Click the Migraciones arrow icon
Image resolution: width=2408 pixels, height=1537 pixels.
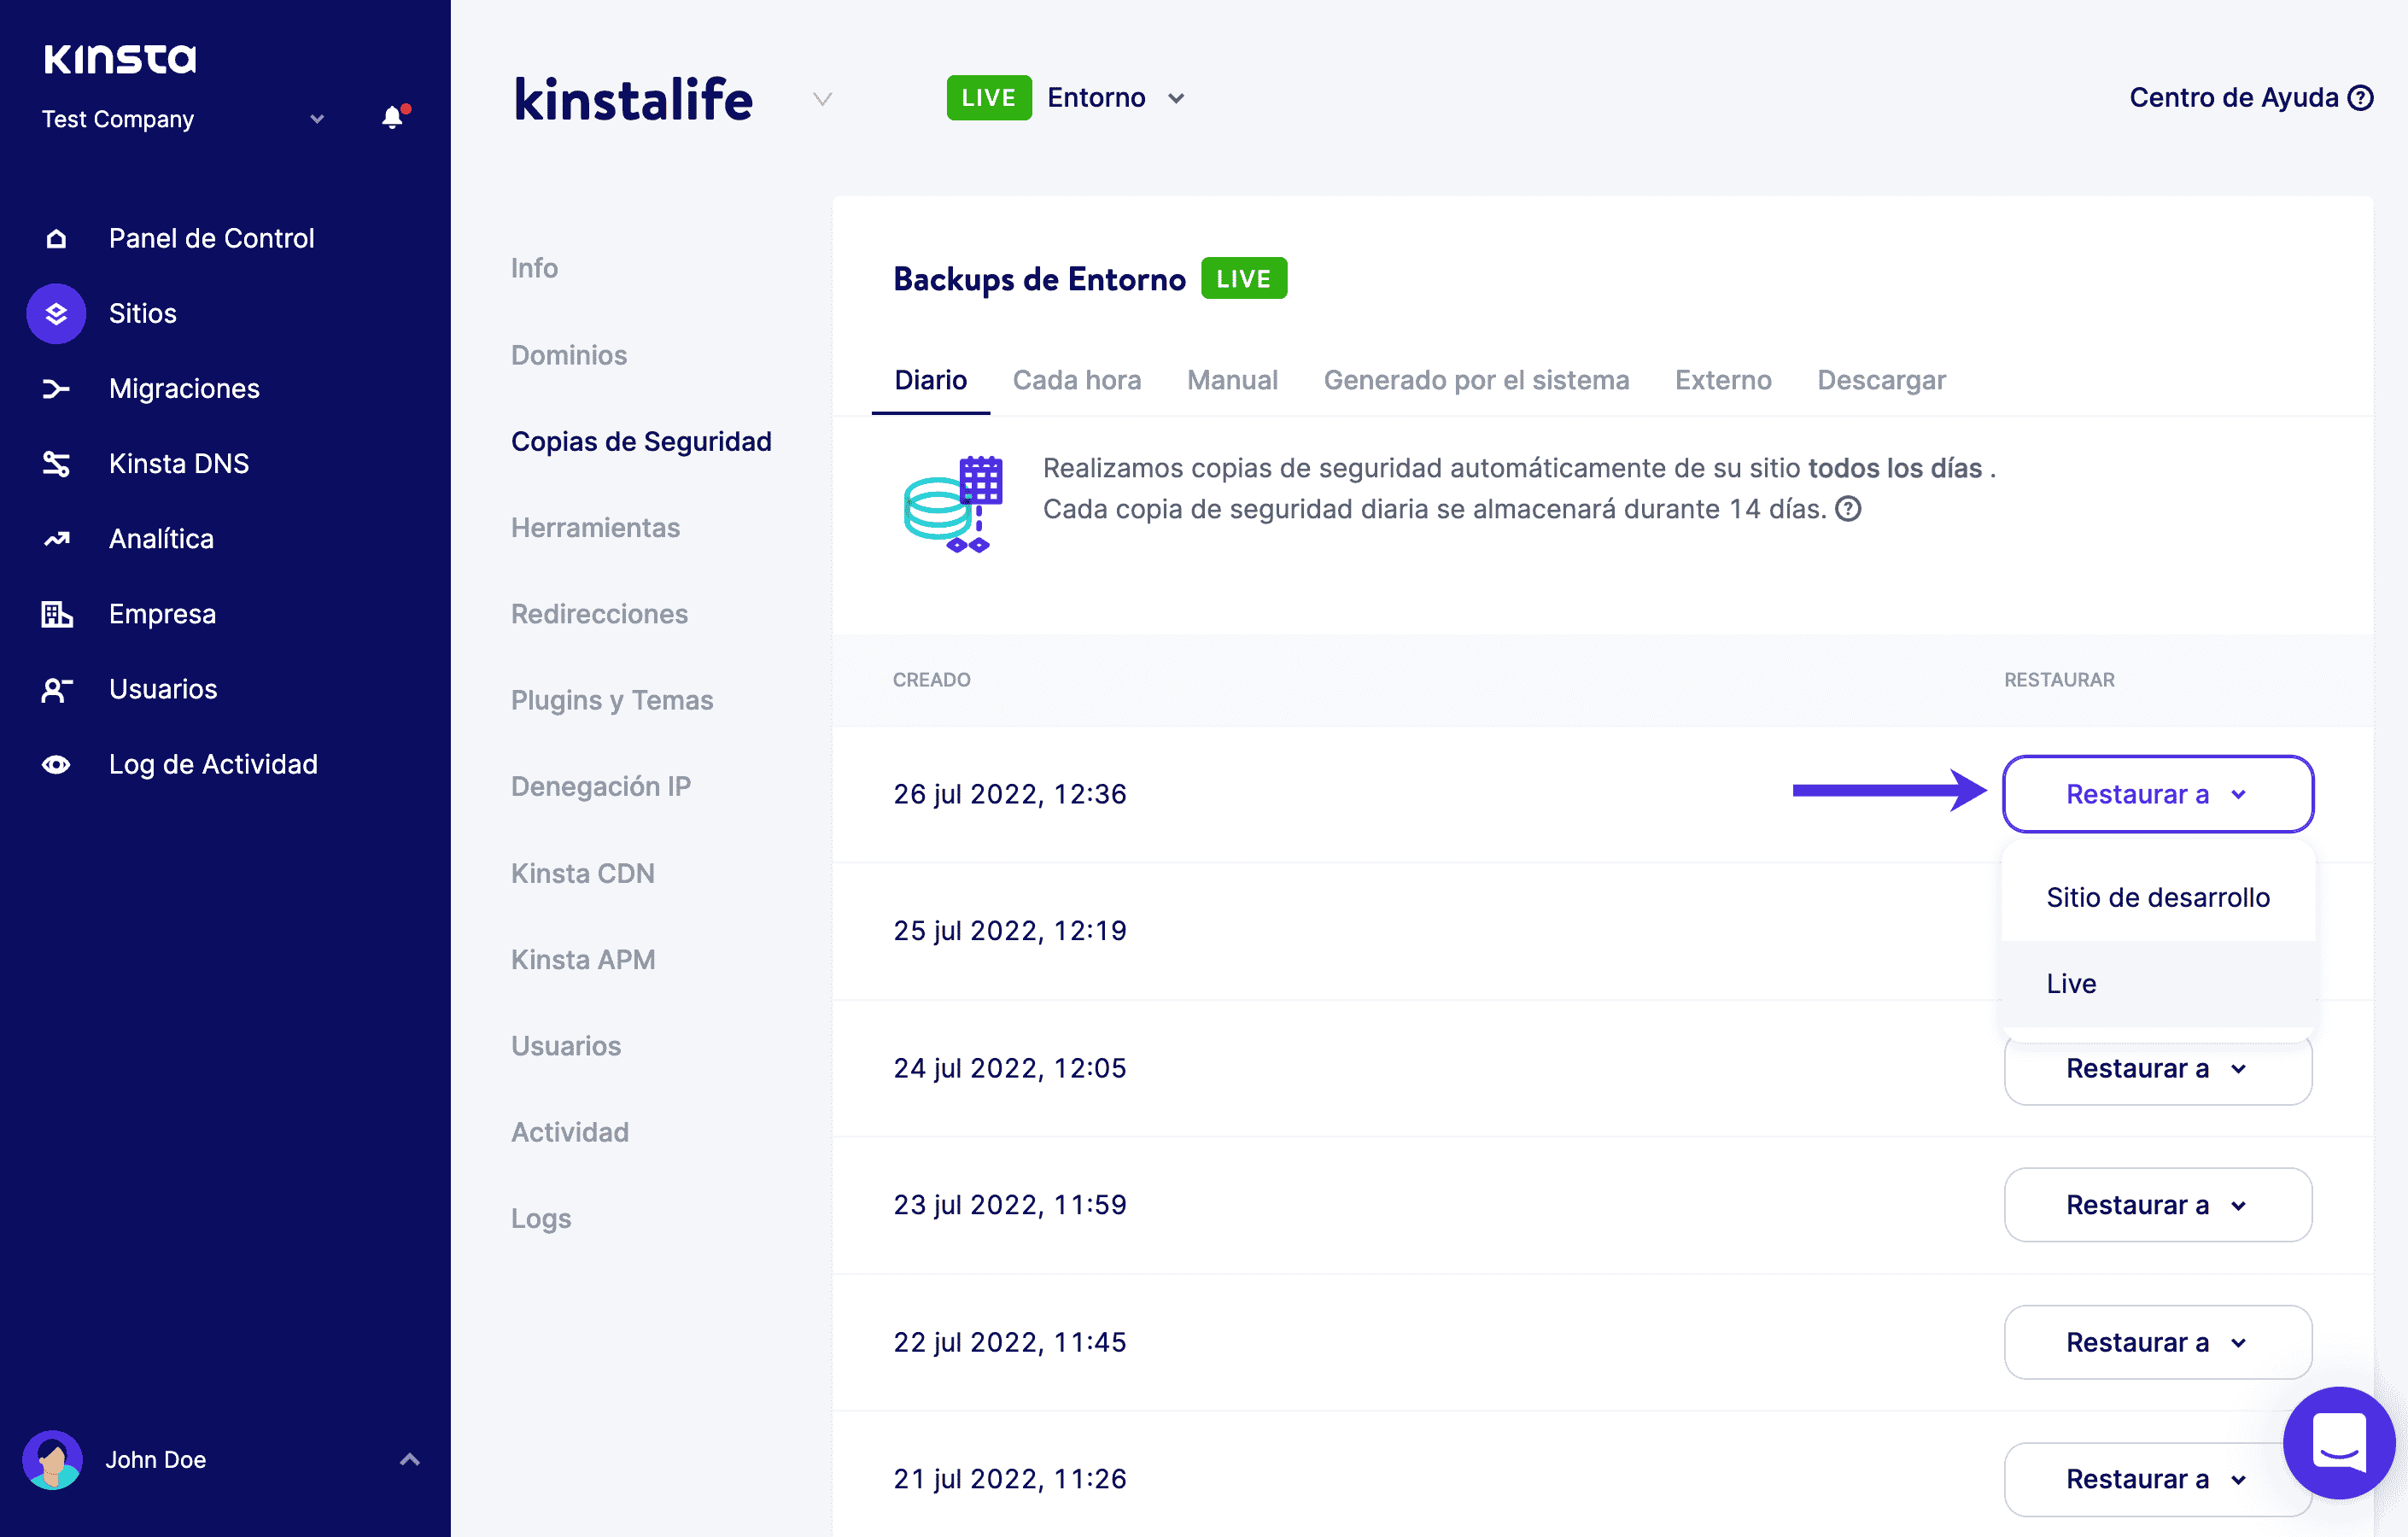coord(56,388)
